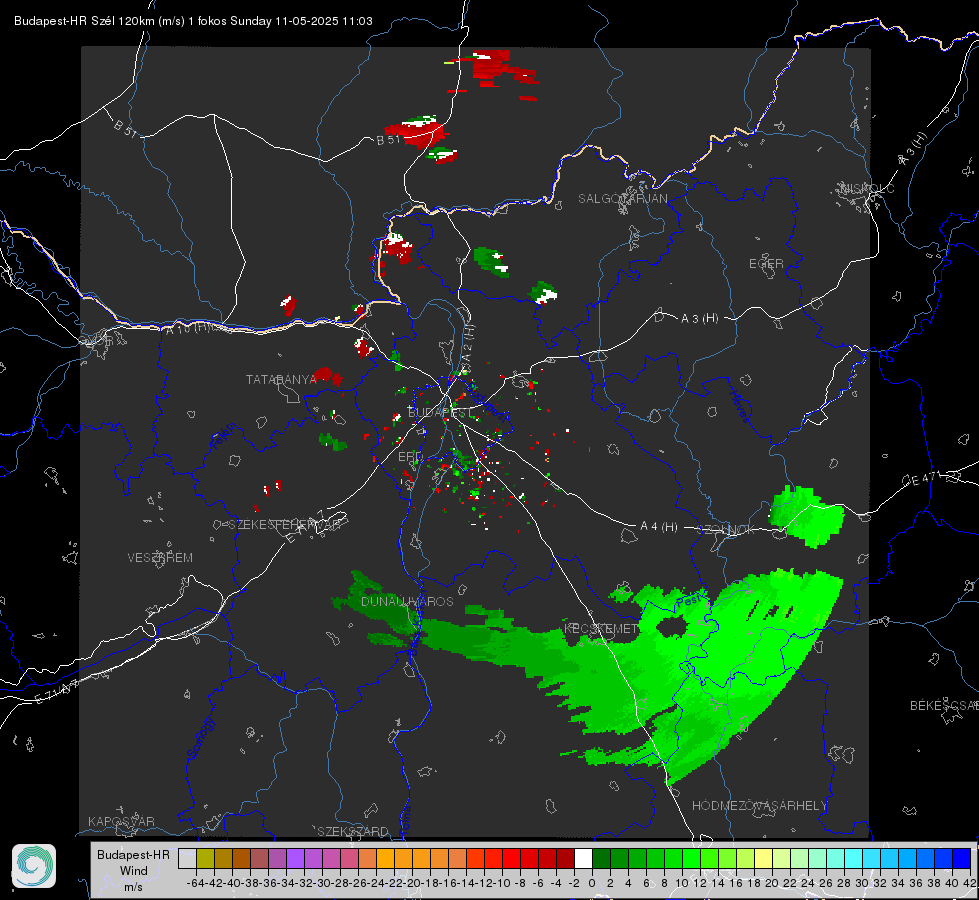The image size is (979, 900).
Task: Select the dark blue swatch between 40 and 42
Action: click(x=962, y=859)
